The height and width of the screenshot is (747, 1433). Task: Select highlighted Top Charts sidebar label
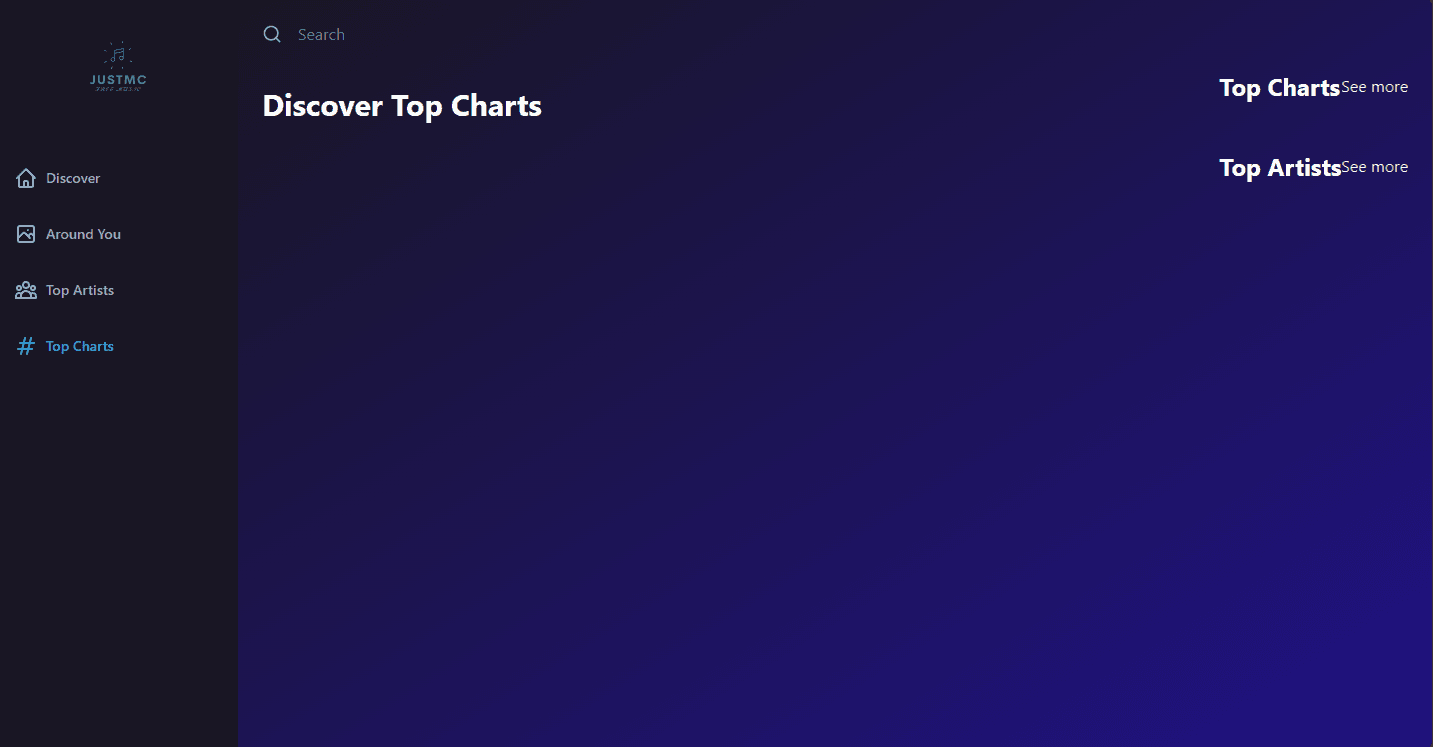[80, 346]
